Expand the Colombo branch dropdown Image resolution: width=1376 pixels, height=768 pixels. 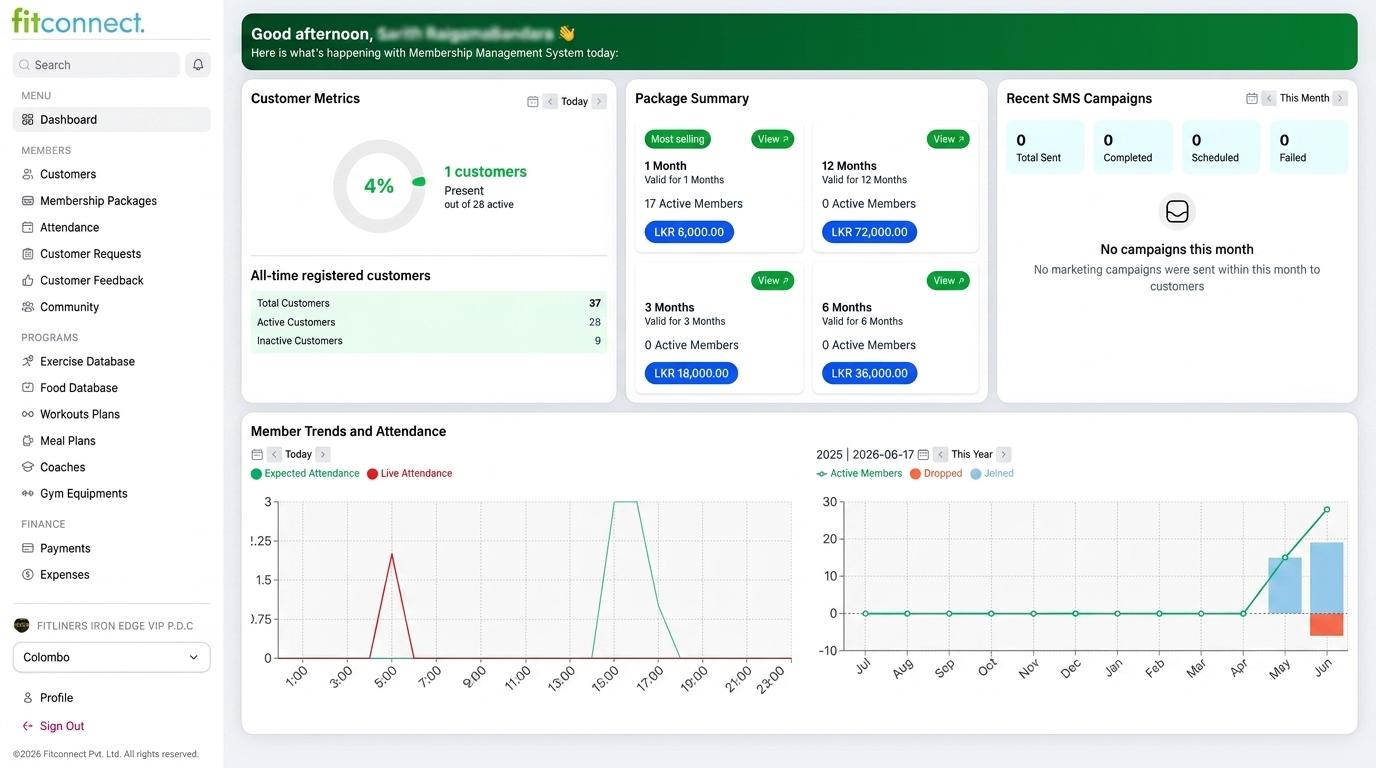111,657
